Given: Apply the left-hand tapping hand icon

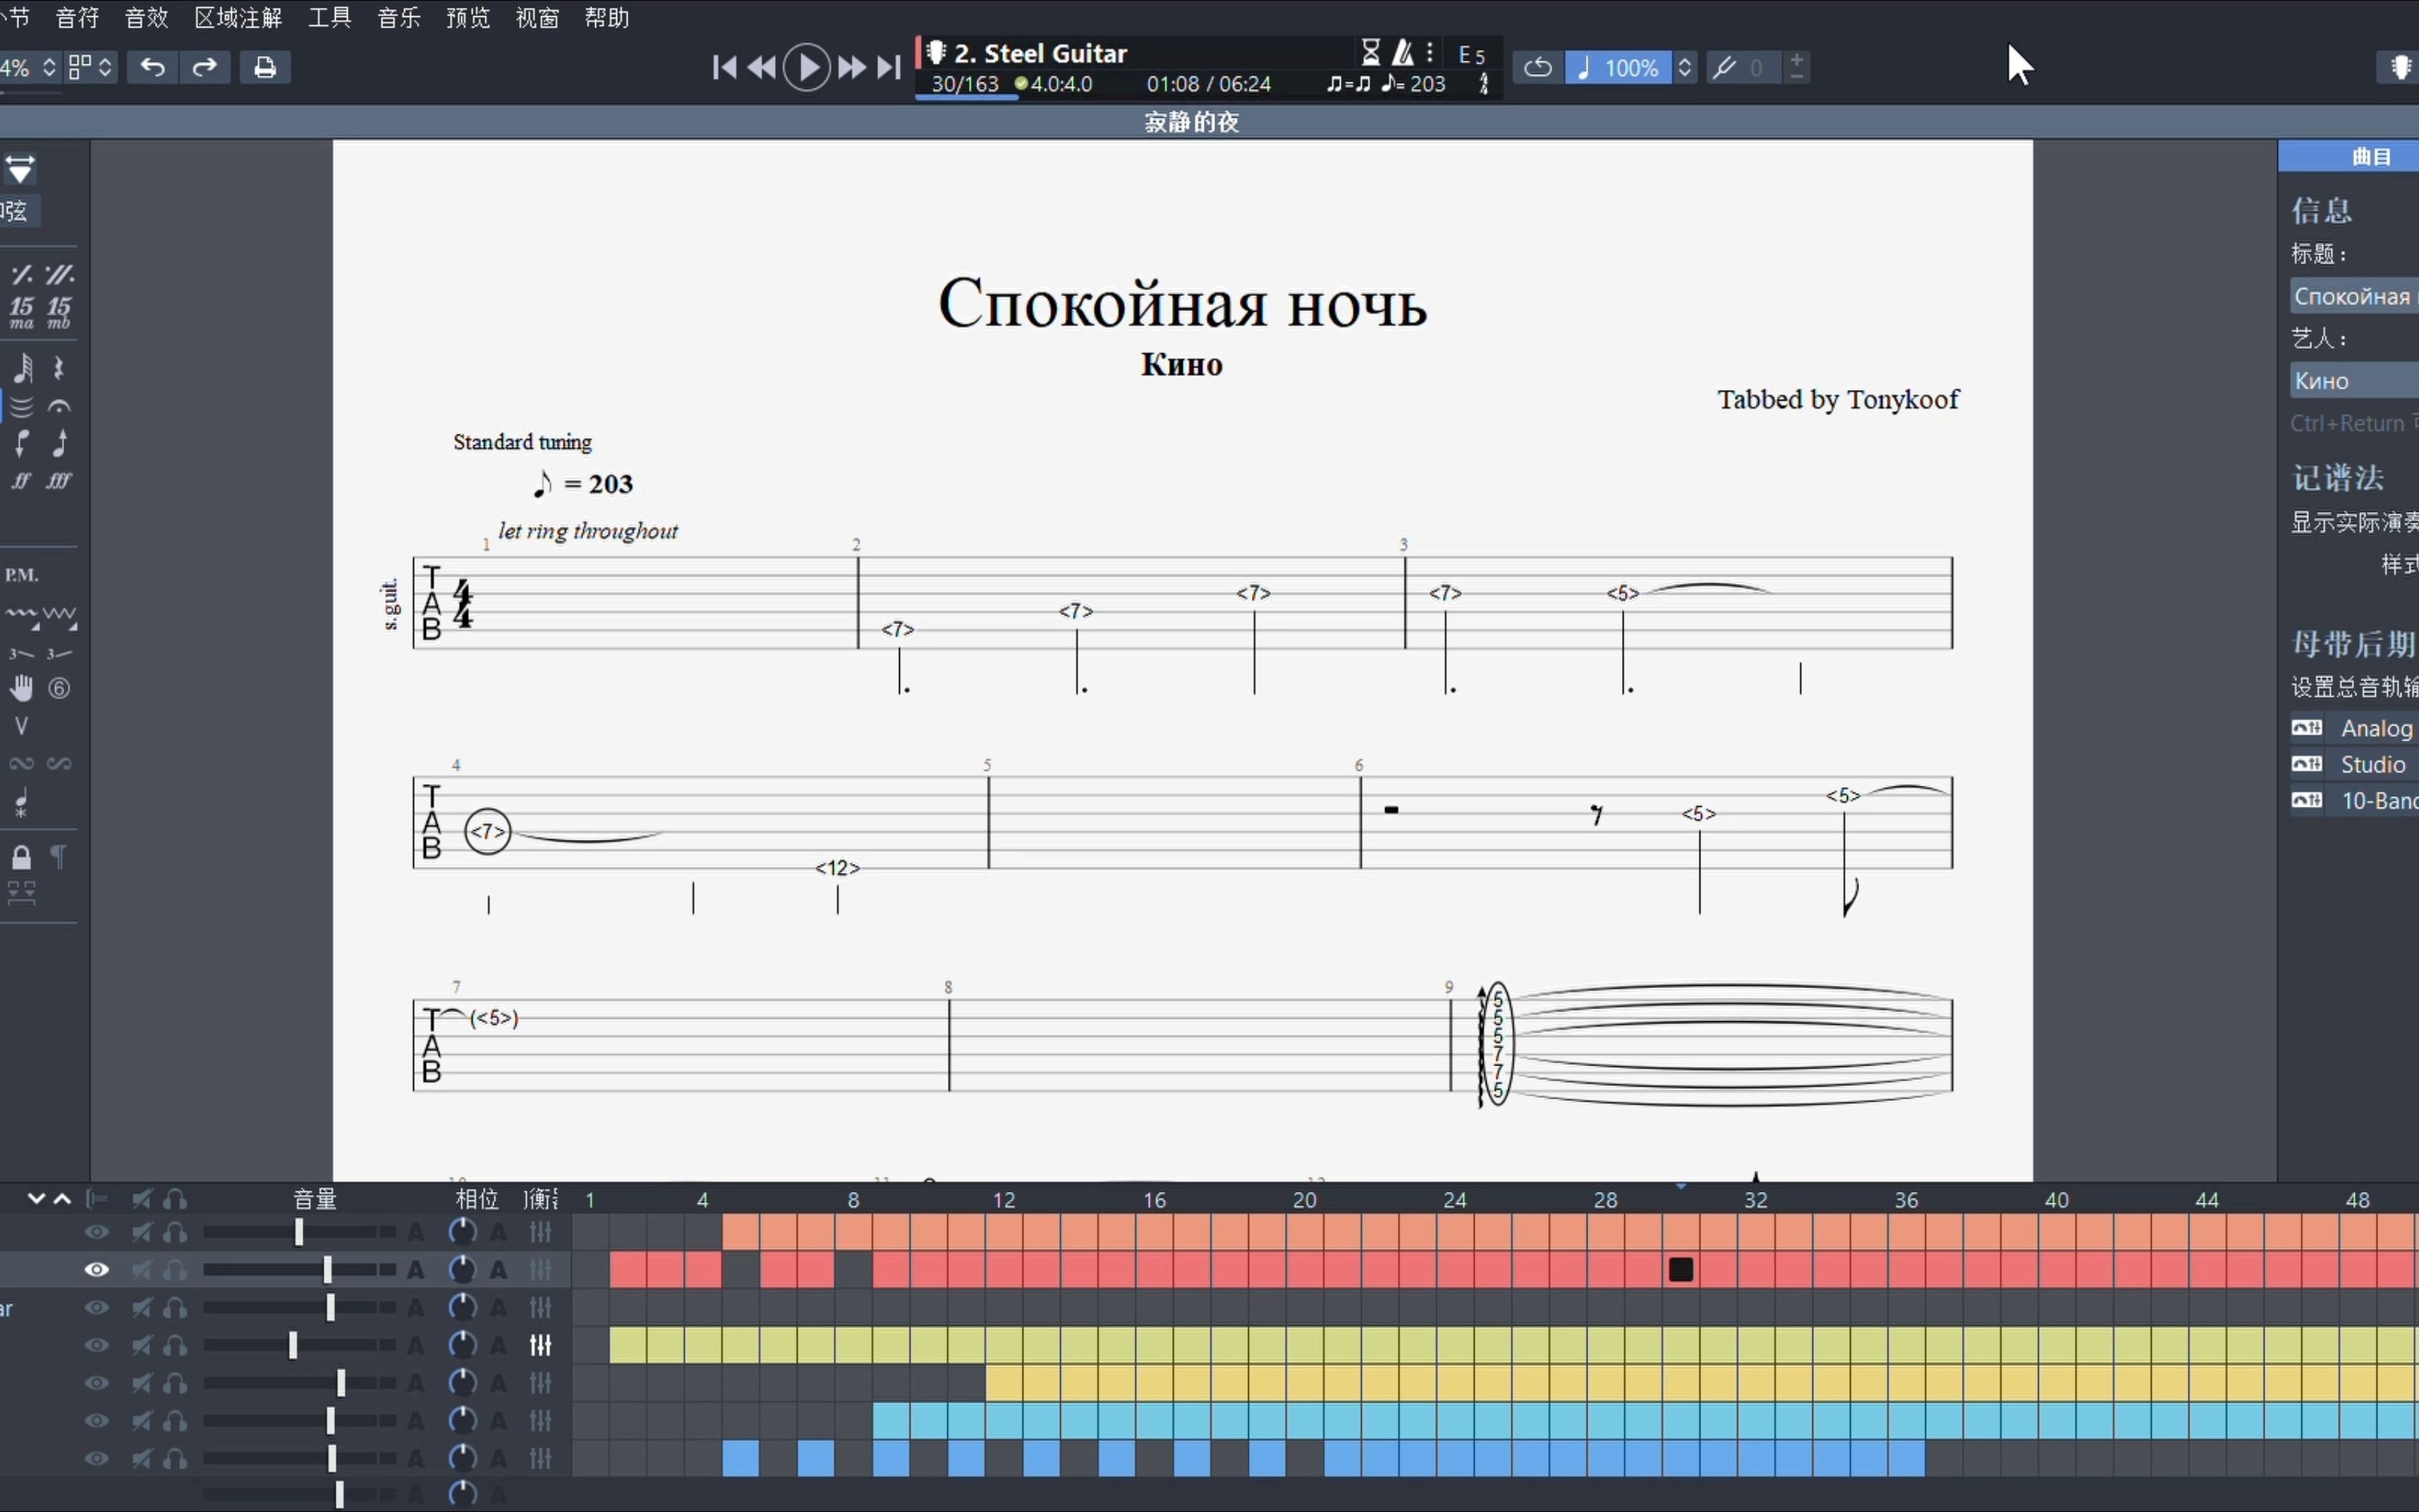Looking at the screenshot, I should [22, 688].
